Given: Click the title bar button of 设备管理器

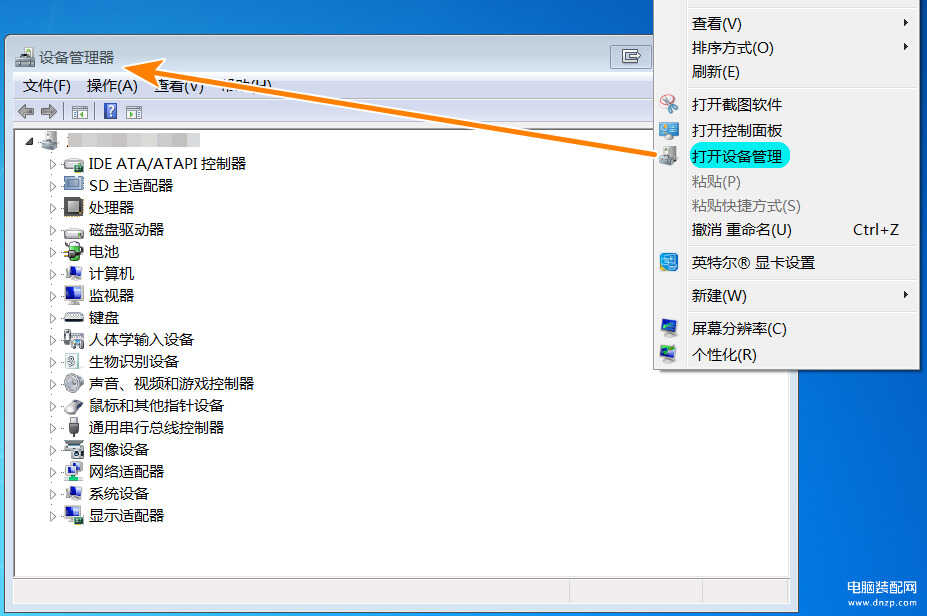Looking at the screenshot, I should pyautogui.click(x=630, y=56).
